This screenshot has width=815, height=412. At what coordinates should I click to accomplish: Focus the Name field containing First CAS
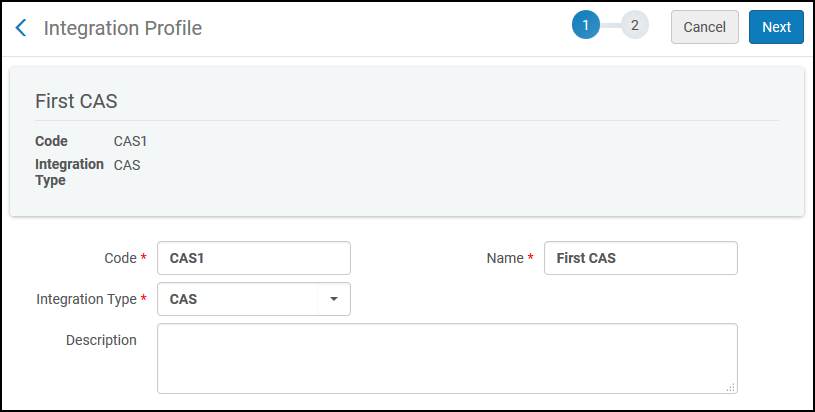tap(640, 258)
